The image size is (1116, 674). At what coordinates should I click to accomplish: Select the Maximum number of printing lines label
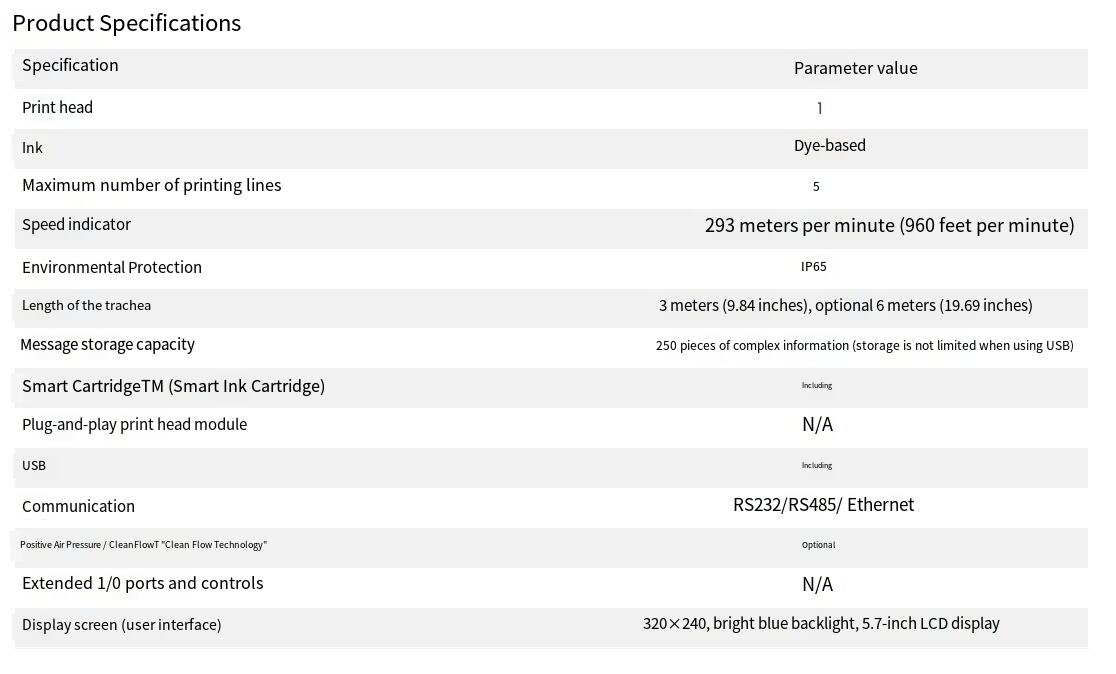pos(151,185)
